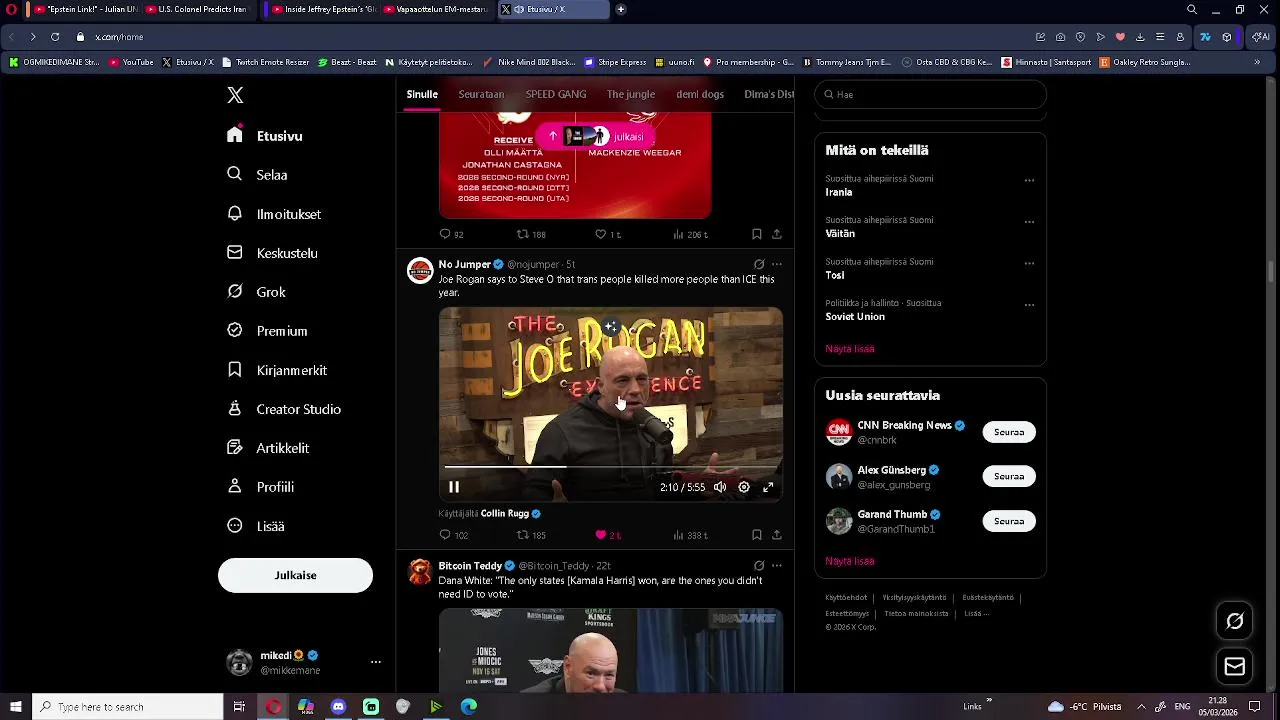This screenshot has height=720, width=1280.
Task: Pause the Joe Rogan video
Action: click(454, 487)
